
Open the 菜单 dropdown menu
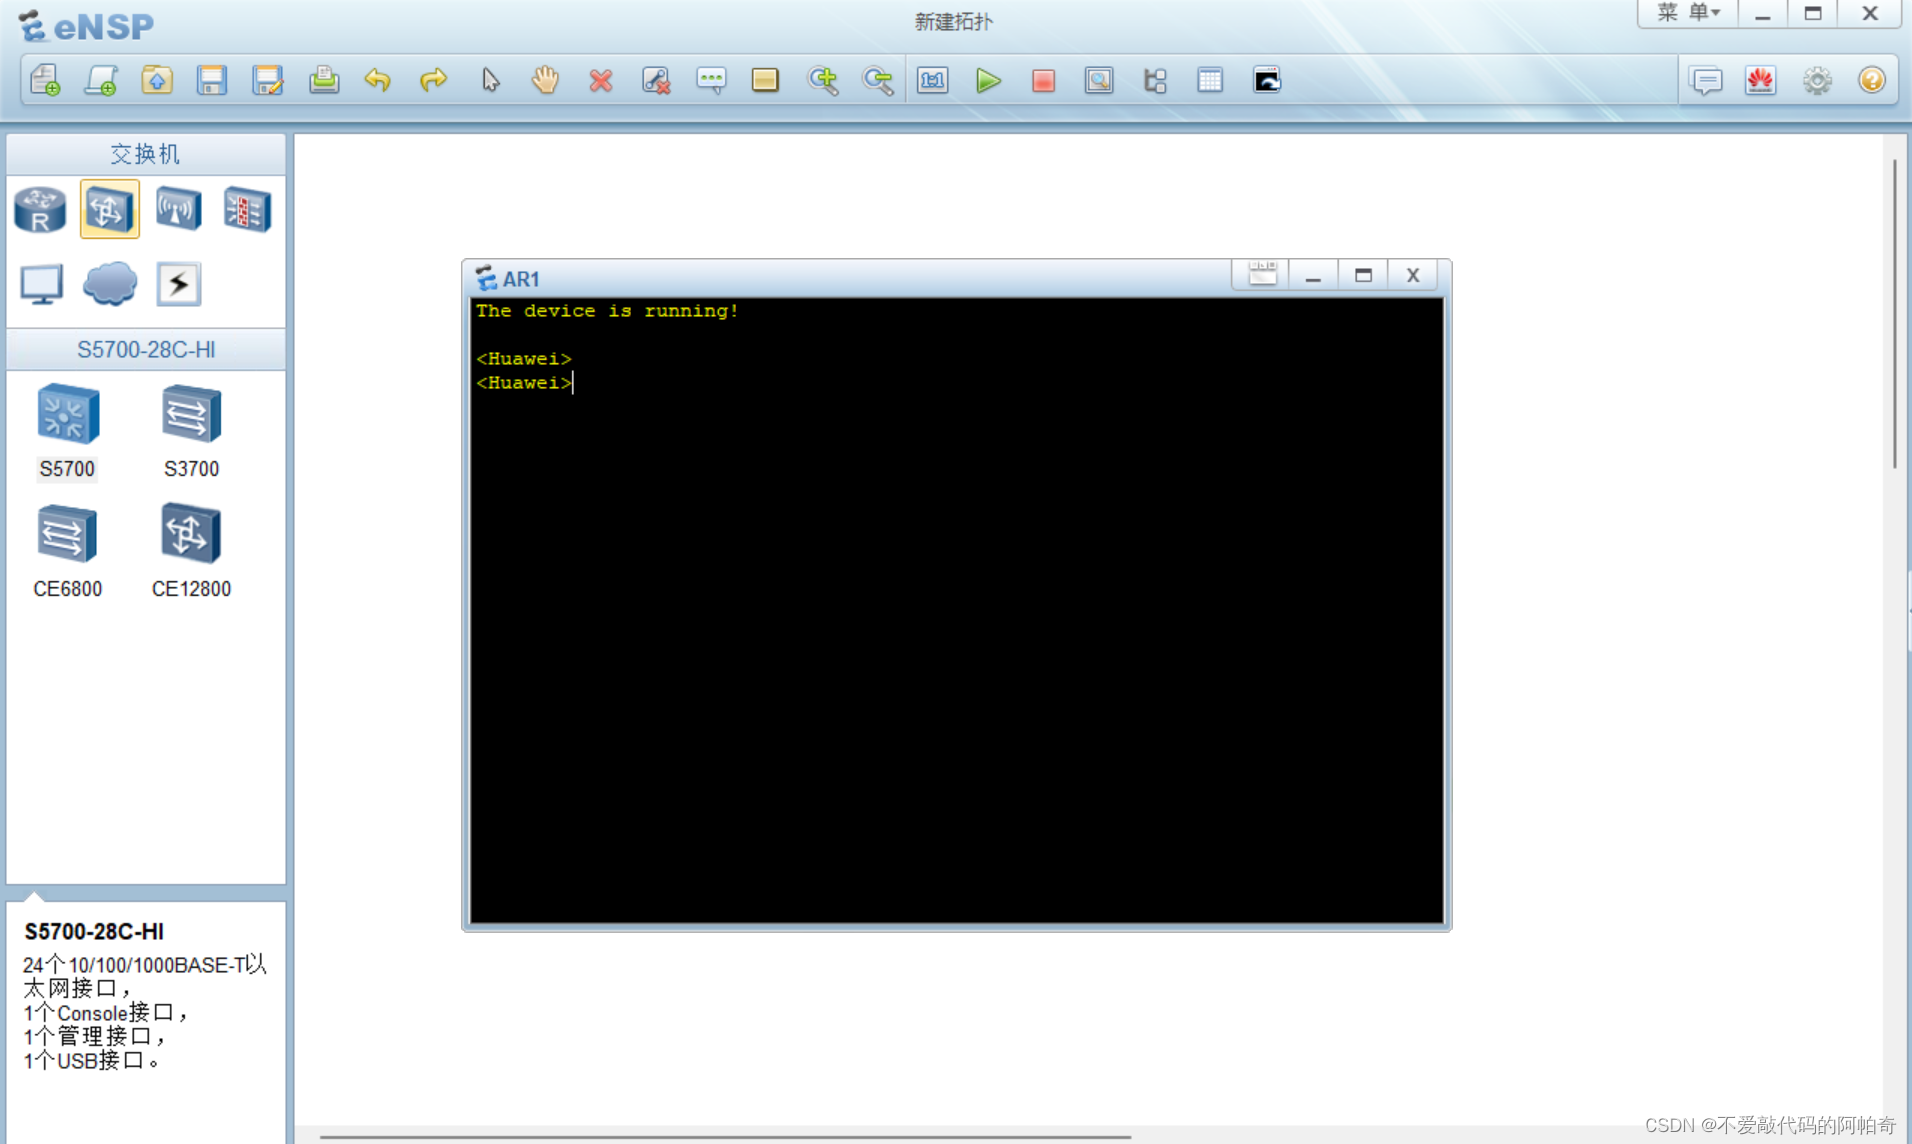[x=1688, y=13]
